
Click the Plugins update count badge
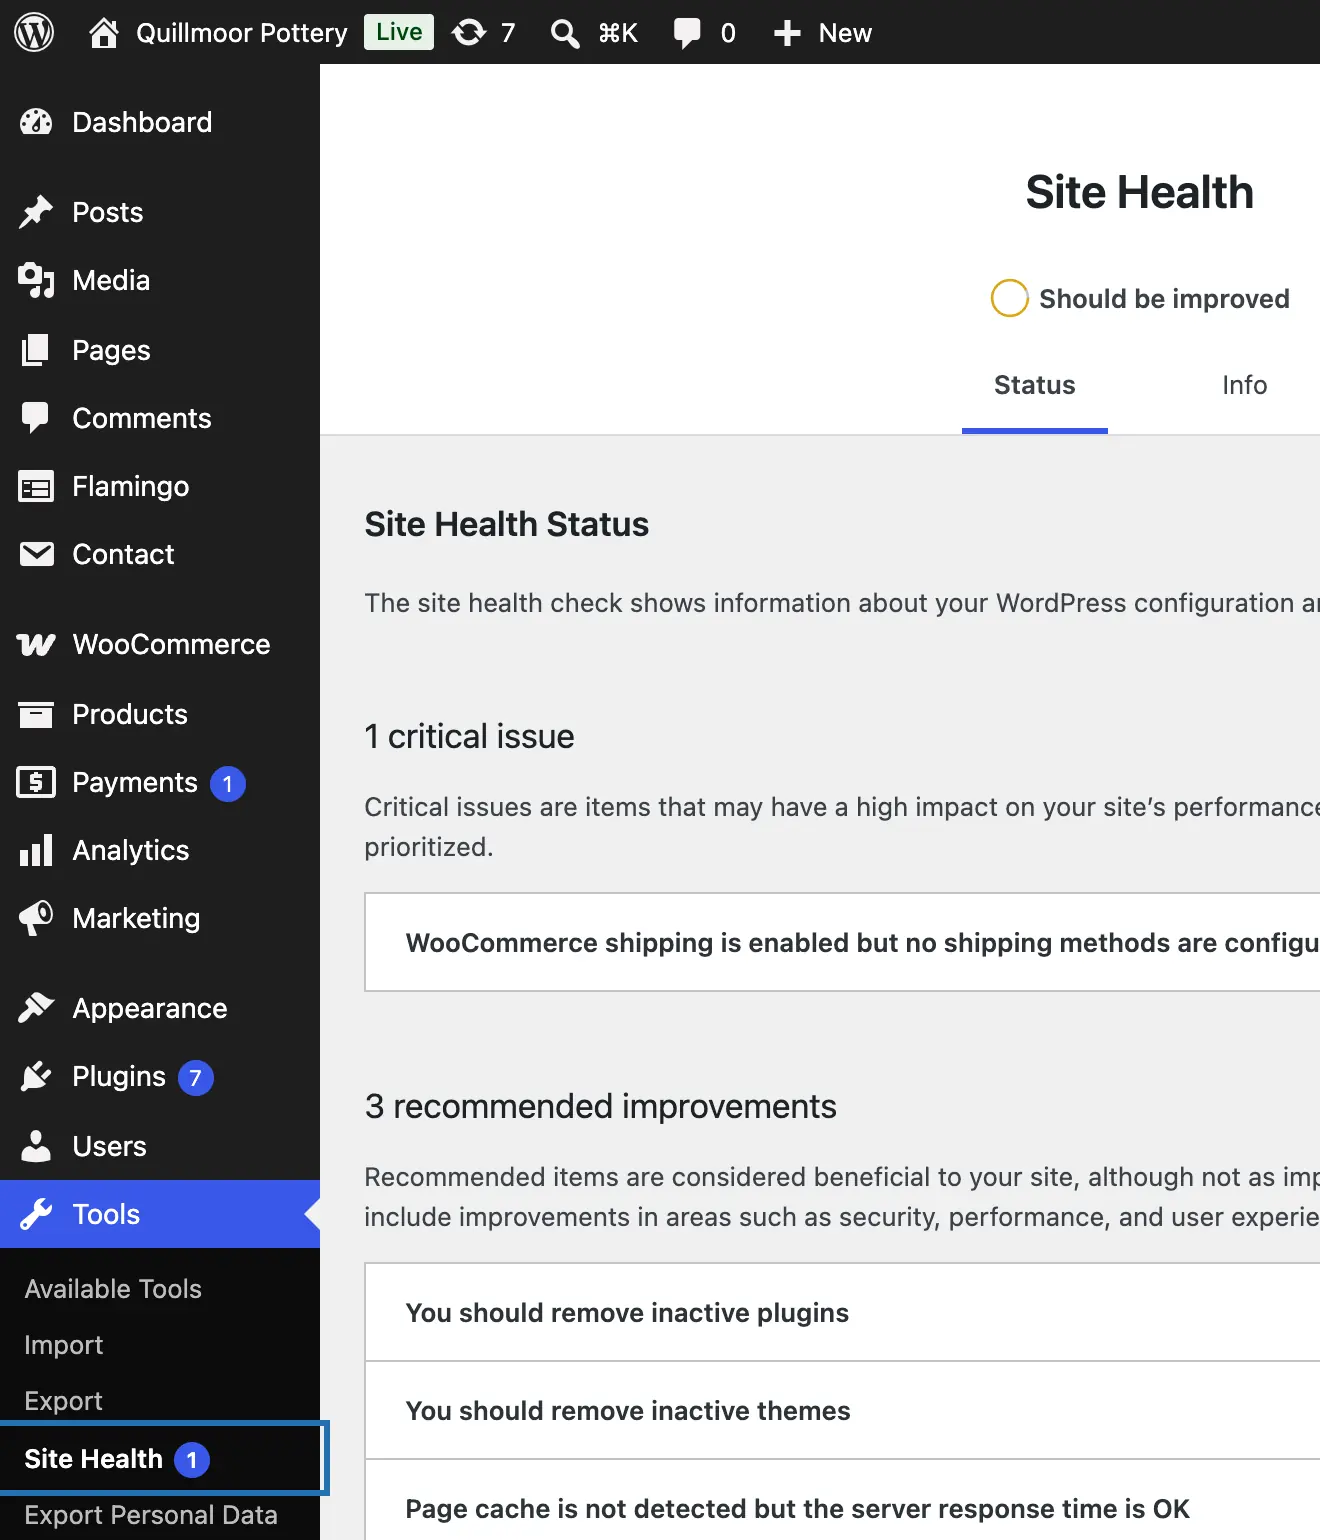tap(196, 1078)
